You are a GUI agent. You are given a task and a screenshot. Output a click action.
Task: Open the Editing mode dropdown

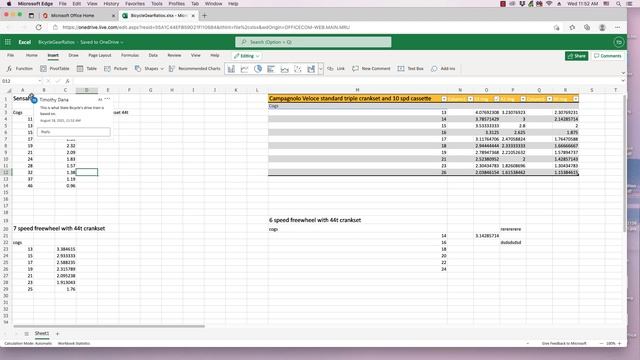click(247, 56)
